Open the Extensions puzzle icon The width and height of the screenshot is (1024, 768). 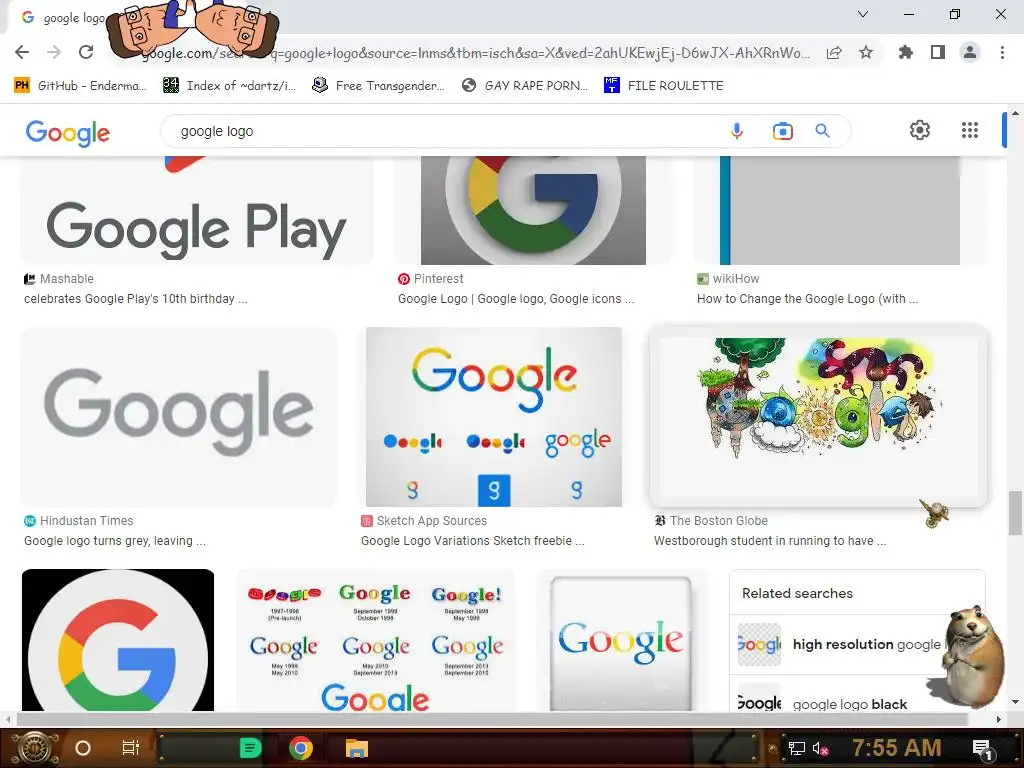[x=905, y=52]
